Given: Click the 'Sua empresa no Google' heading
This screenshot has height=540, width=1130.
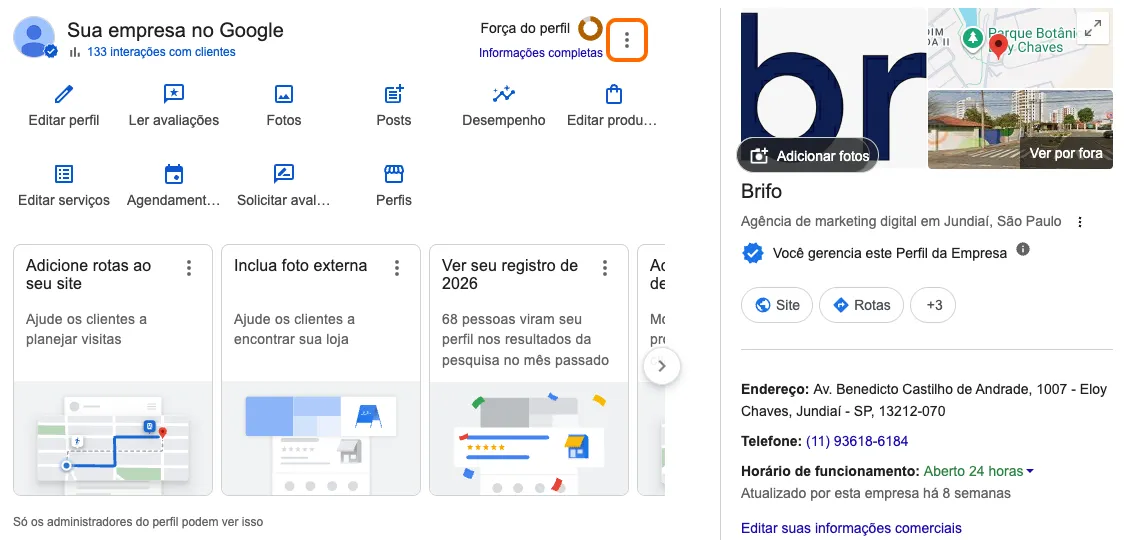Looking at the screenshot, I should (175, 30).
